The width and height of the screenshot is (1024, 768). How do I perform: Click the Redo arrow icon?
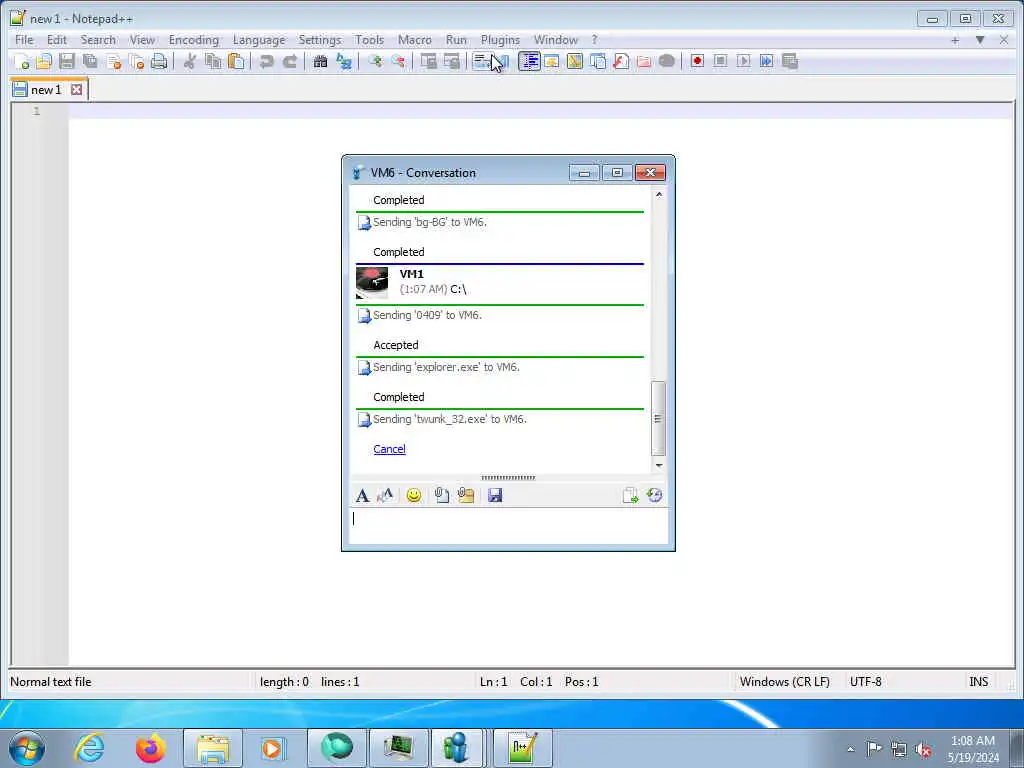click(x=289, y=61)
